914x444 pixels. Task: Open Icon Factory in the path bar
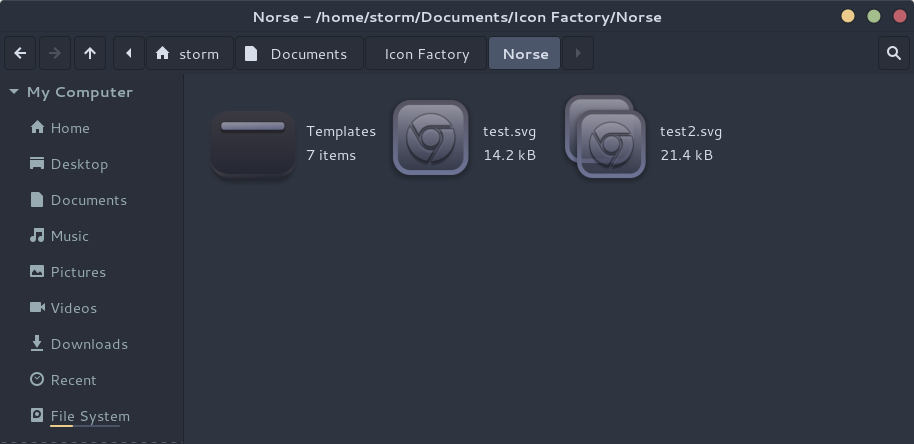426,54
